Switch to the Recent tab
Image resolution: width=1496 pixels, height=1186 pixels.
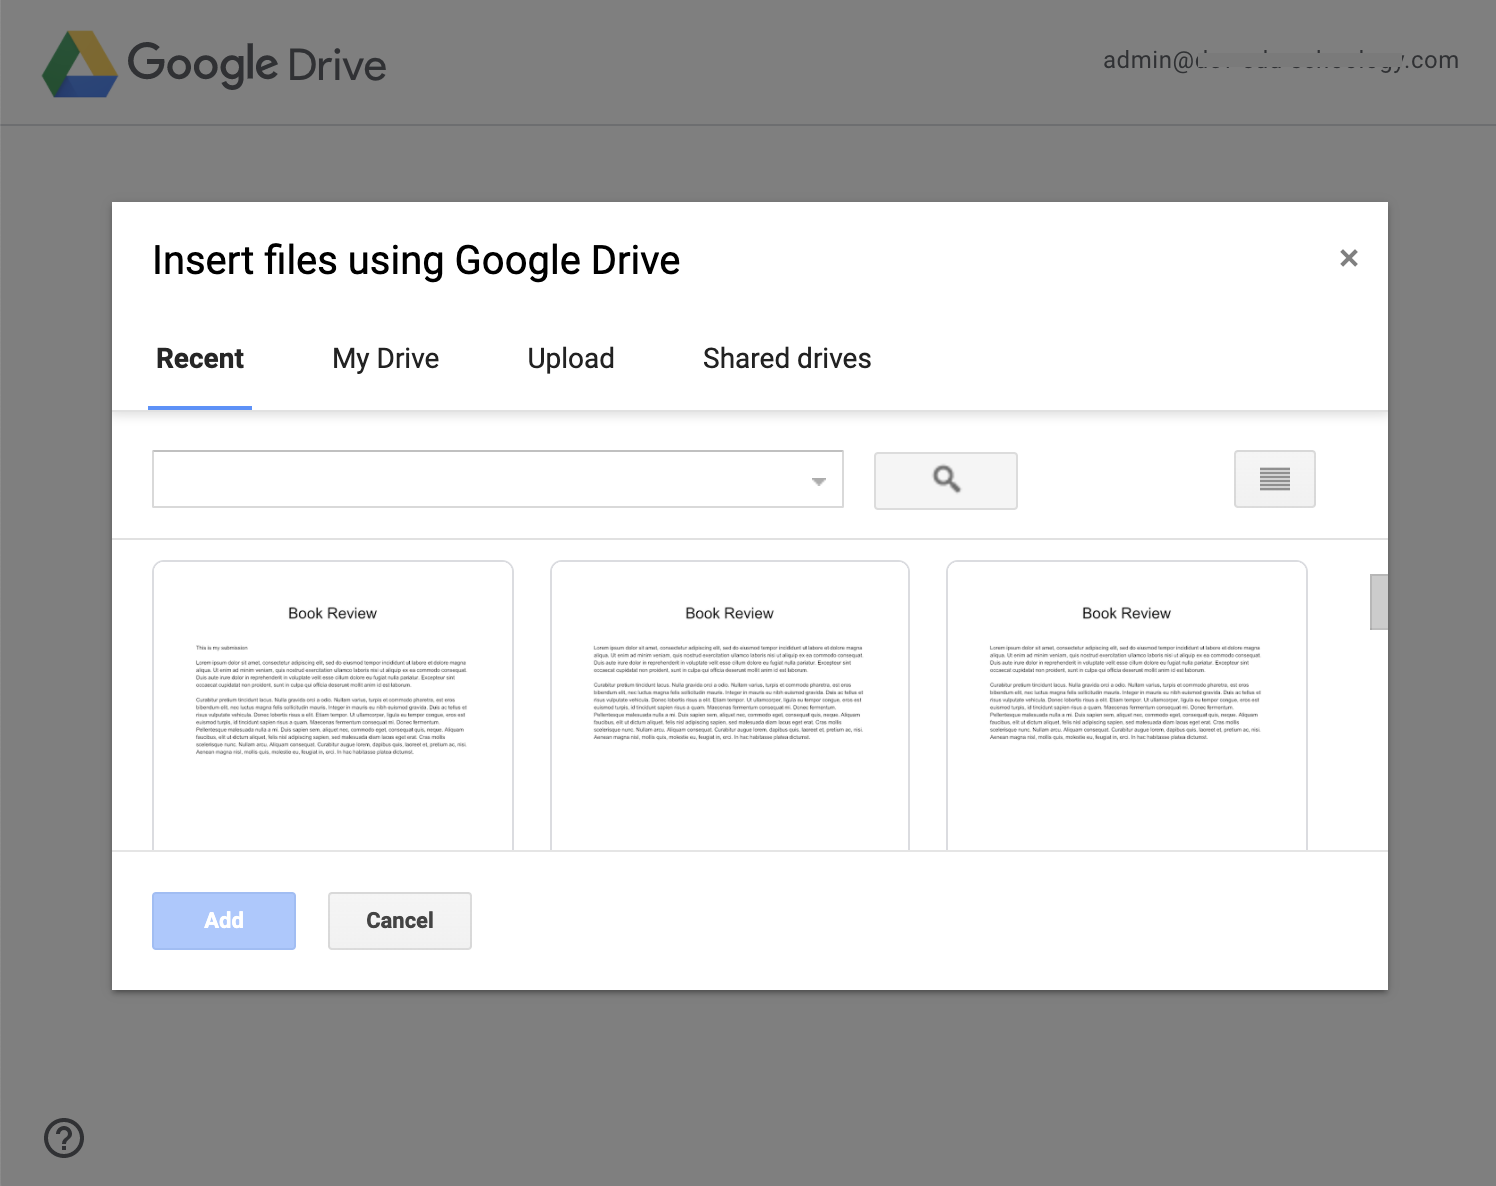(x=200, y=359)
